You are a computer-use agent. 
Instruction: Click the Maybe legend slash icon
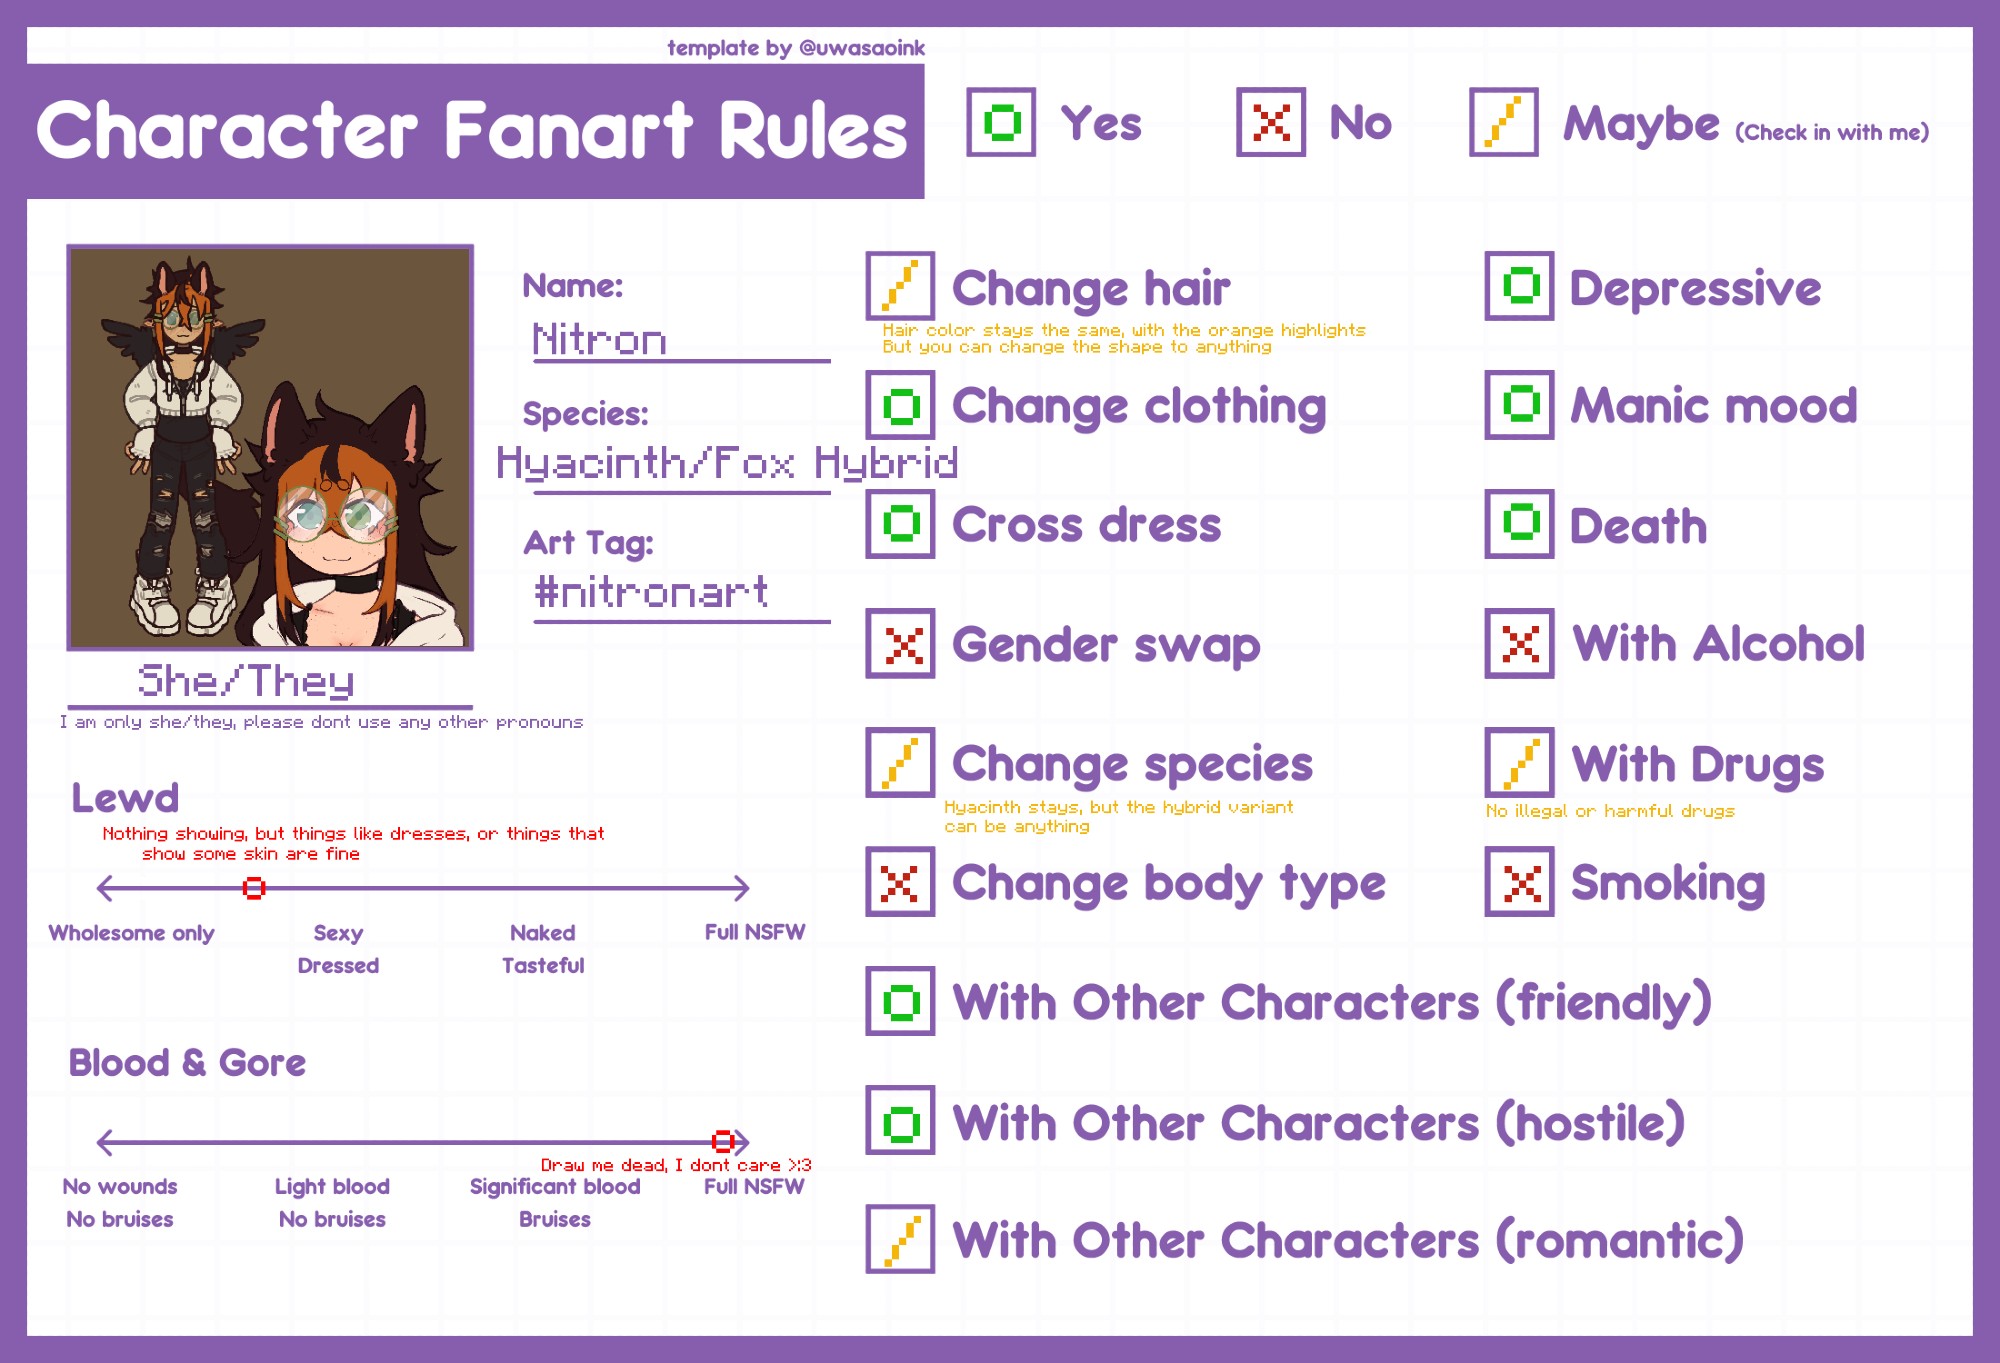tap(1503, 123)
